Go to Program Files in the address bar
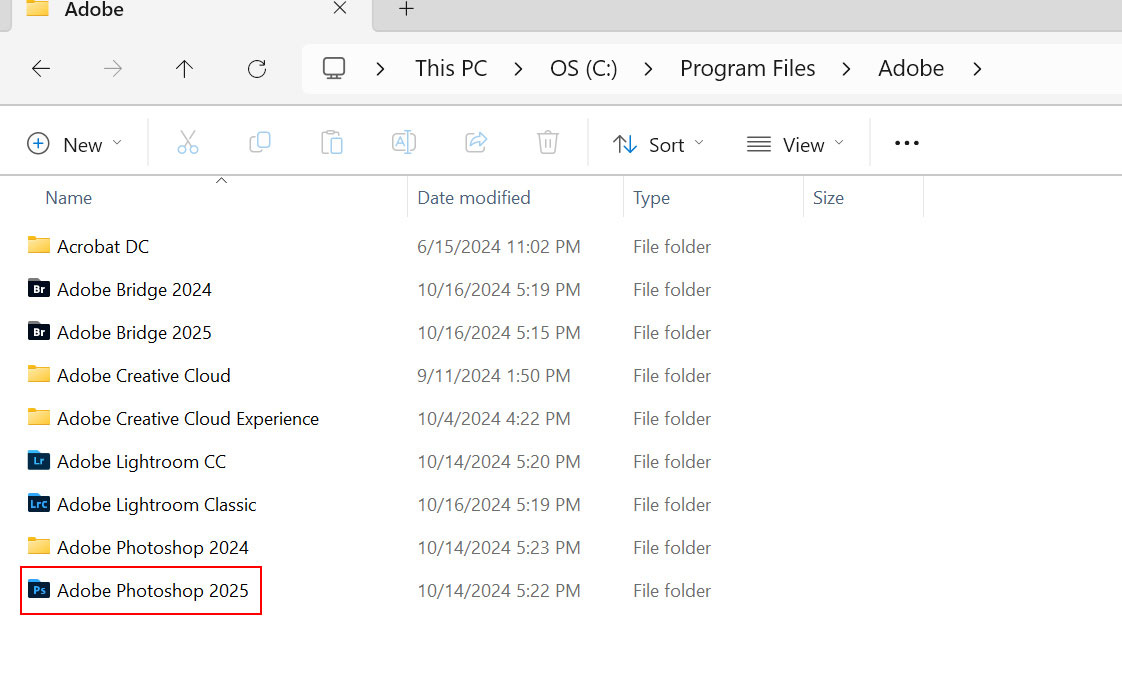Viewport: 1122px width, 688px height. point(747,68)
